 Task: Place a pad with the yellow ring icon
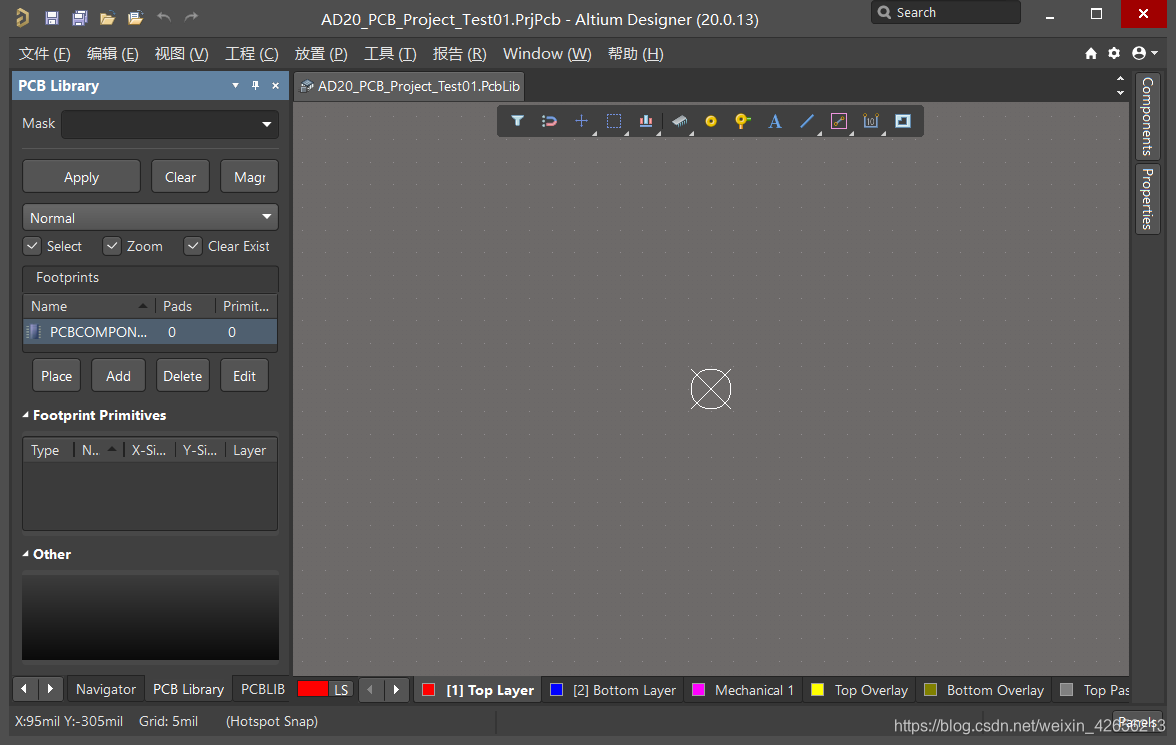click(711, 121)
